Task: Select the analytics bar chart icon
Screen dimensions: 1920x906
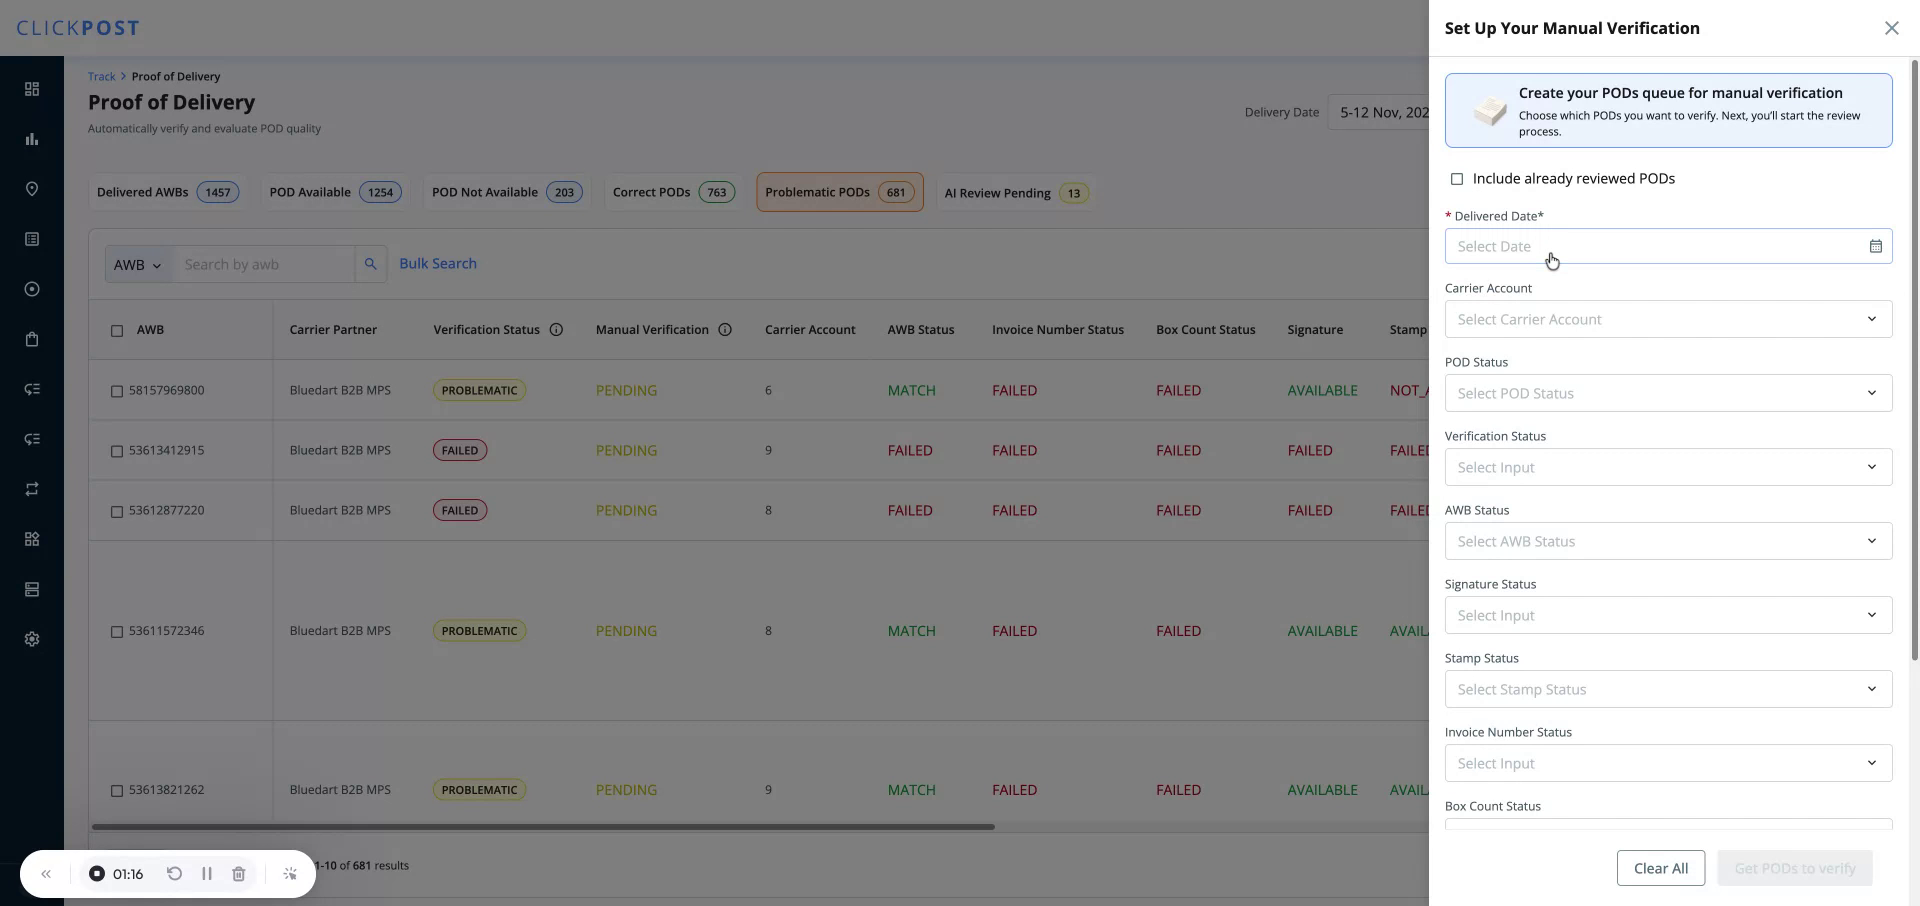Action: click(32, 138)
